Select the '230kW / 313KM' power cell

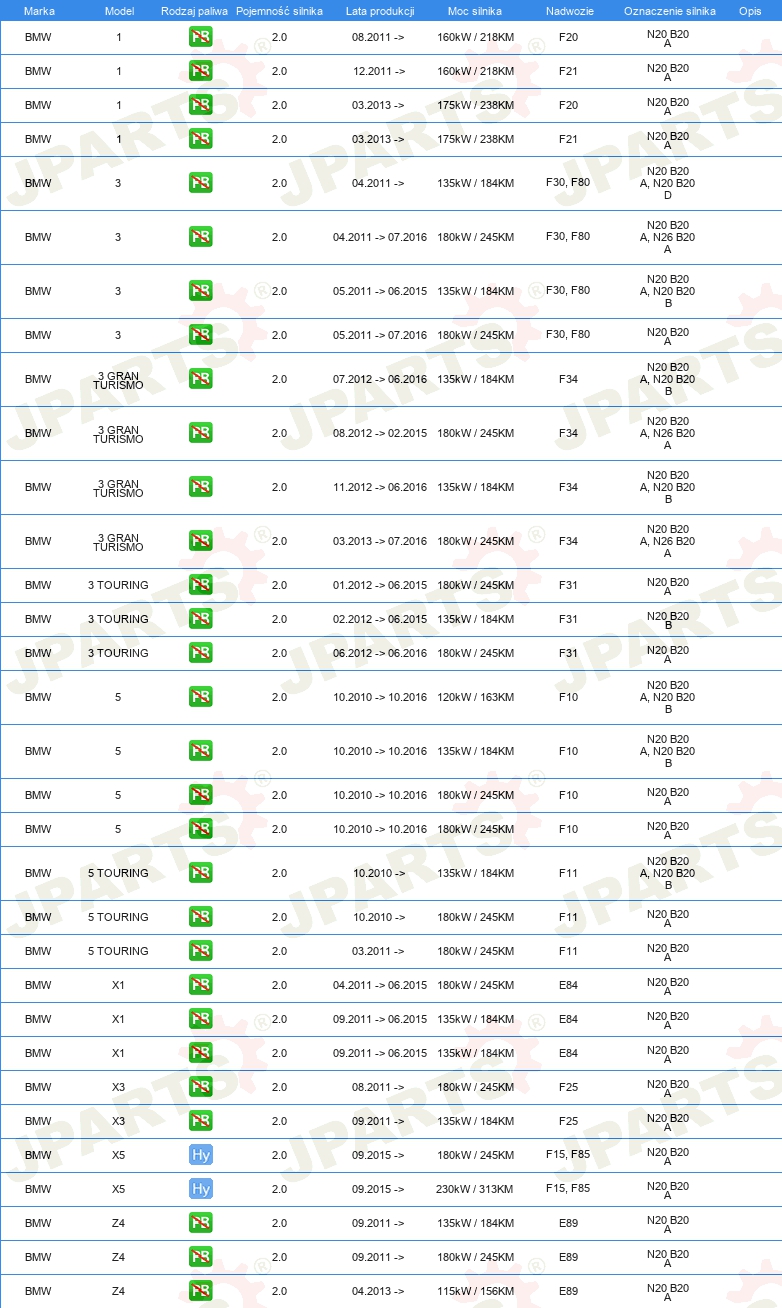point(476,1189)
